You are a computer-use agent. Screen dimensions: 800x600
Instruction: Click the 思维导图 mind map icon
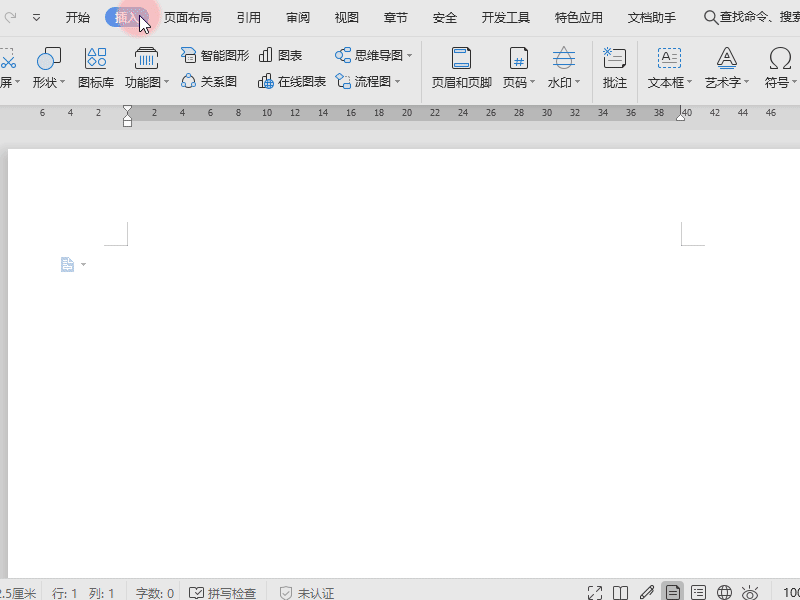point(343,55)
